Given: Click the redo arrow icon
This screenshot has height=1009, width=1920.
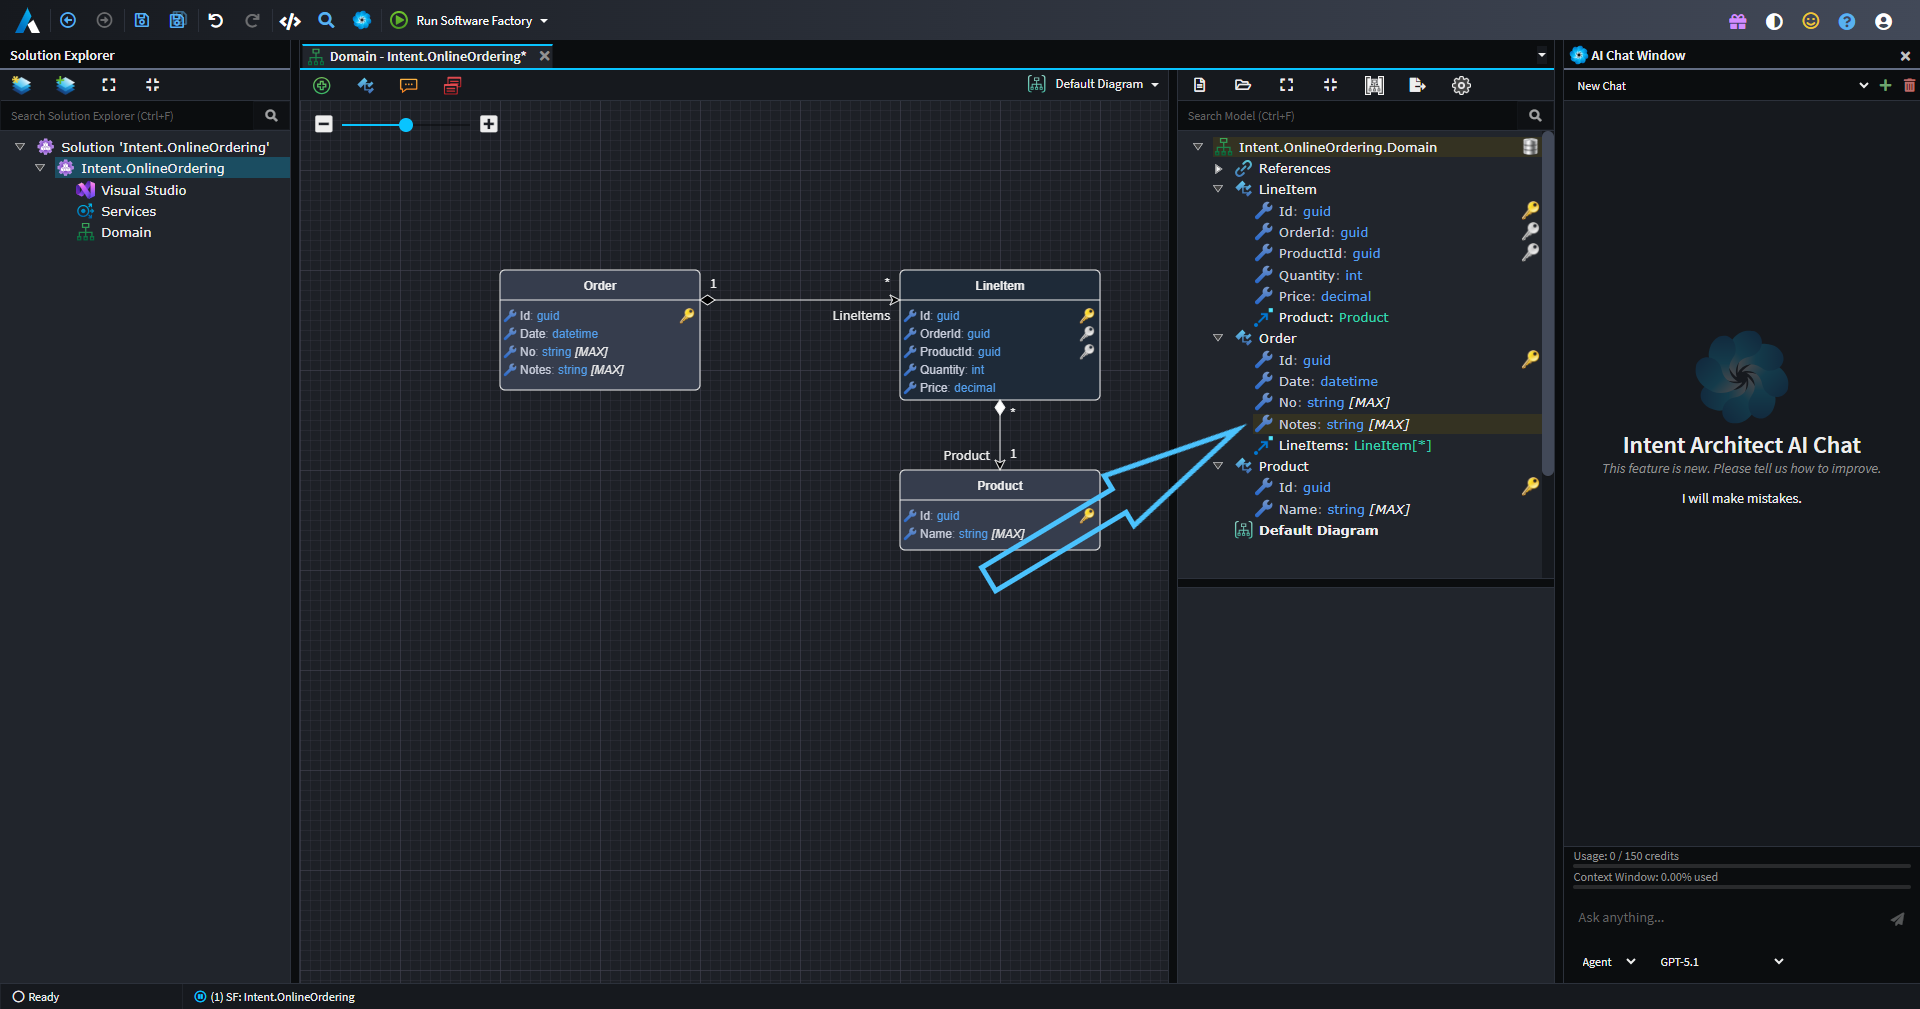Looking at the screenshot, I should coord(252,20).
